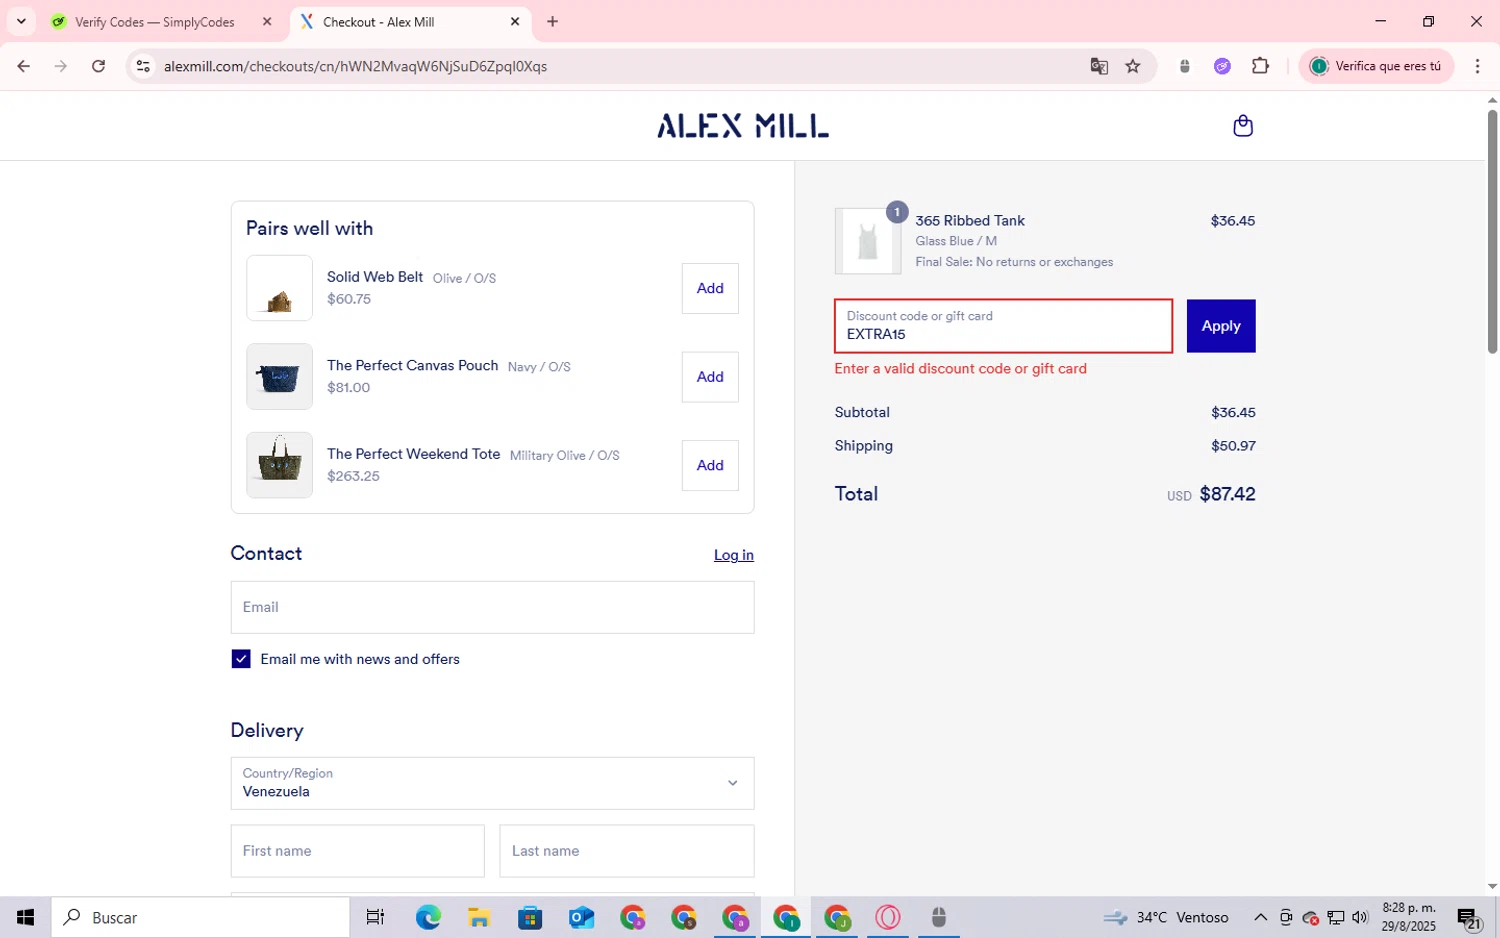The image size is (1500, 938).
Task: Click the Discount code or gift card field
Action: [1003, 326]
